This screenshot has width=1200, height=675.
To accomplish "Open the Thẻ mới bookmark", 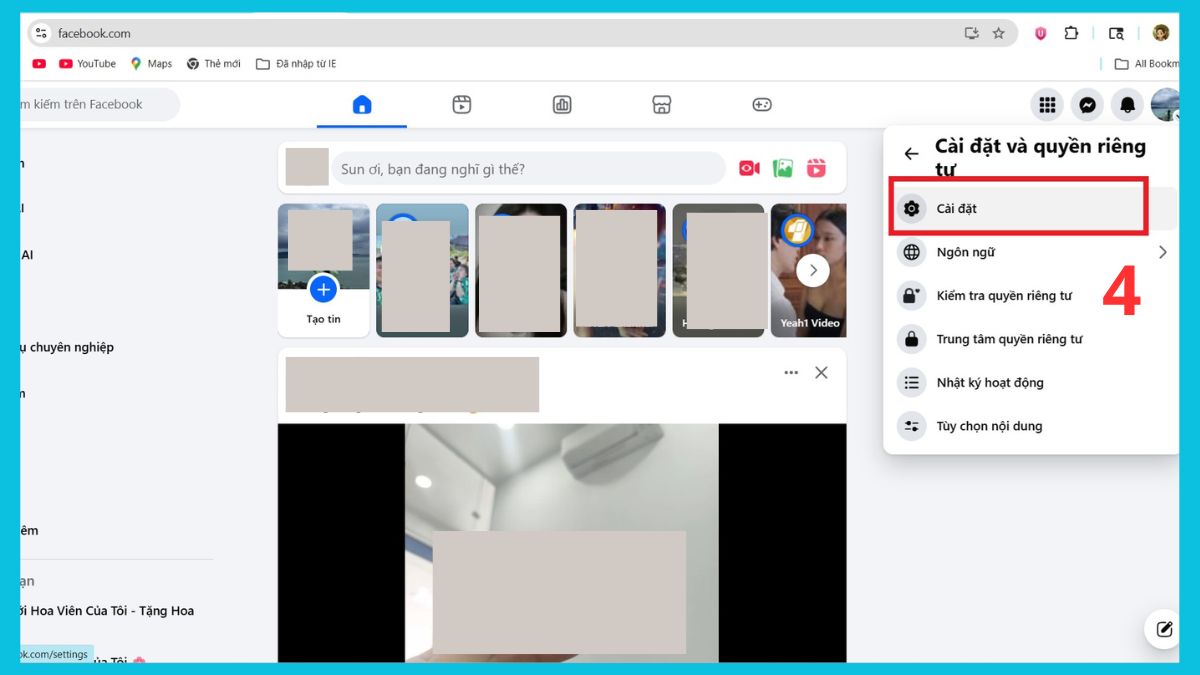I will point(214,63).
